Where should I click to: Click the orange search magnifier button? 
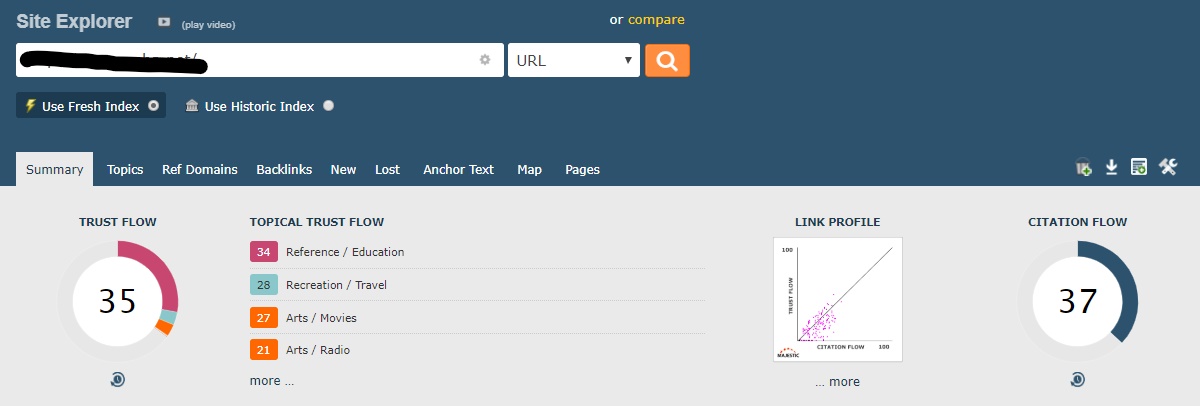click(x=667, y=60)
